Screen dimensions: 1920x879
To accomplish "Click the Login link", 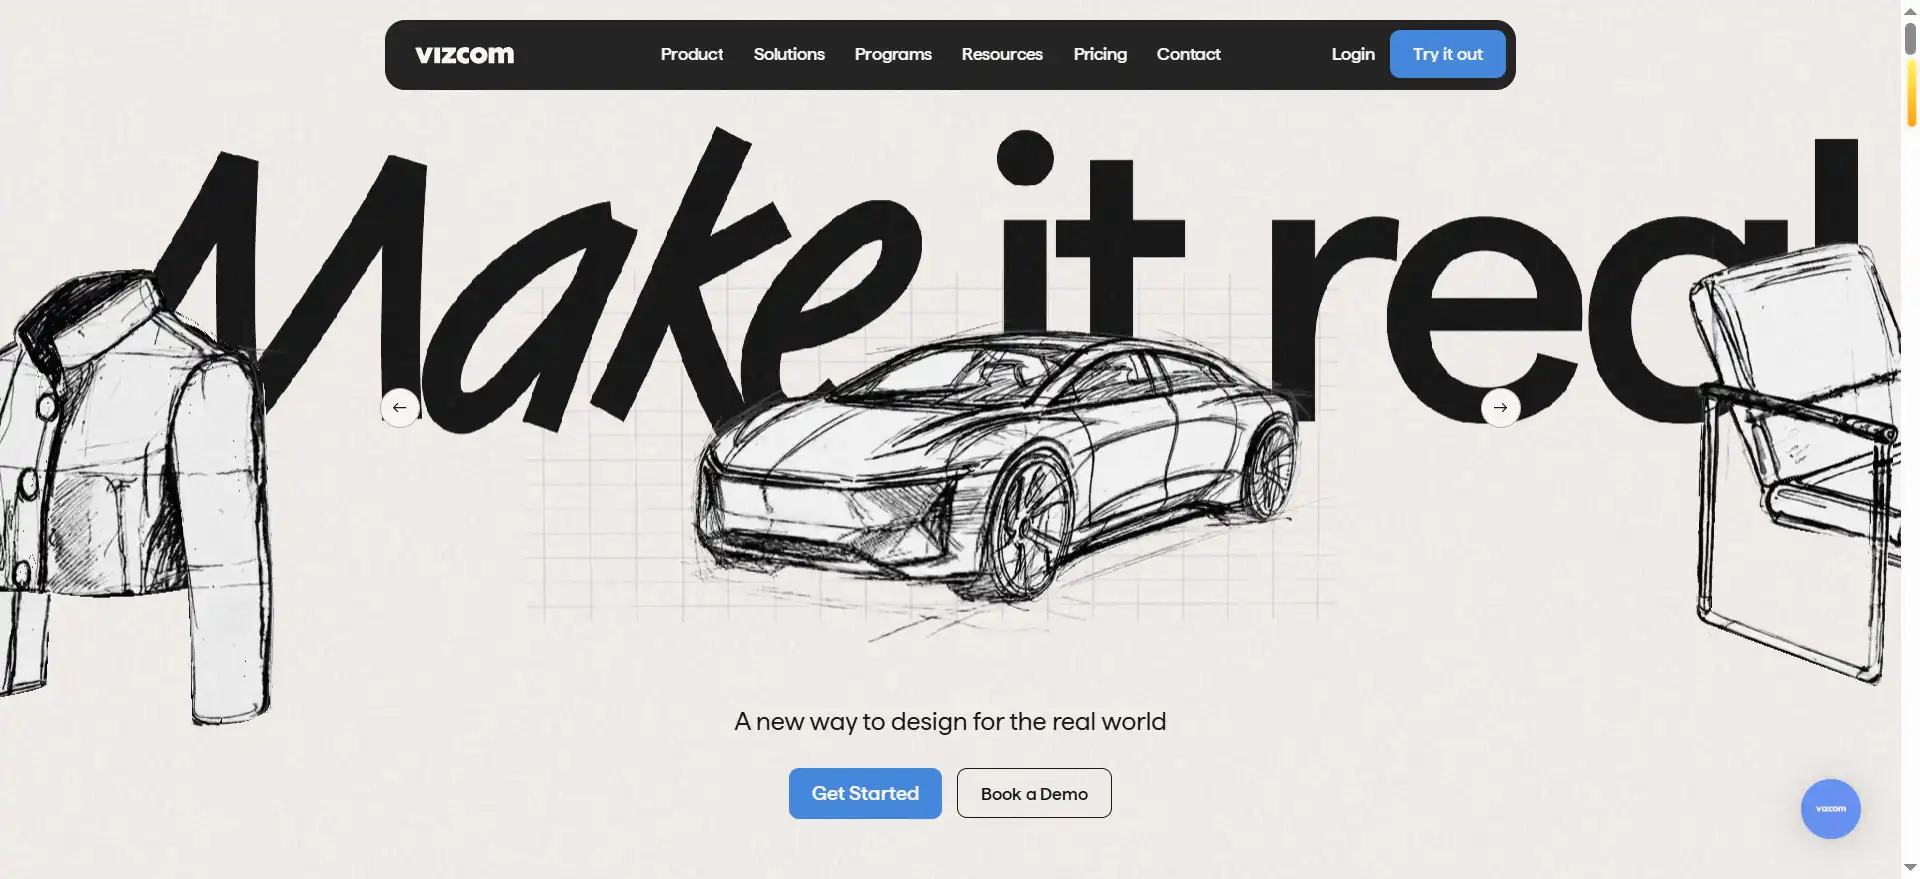I will tap(1353, 54).
